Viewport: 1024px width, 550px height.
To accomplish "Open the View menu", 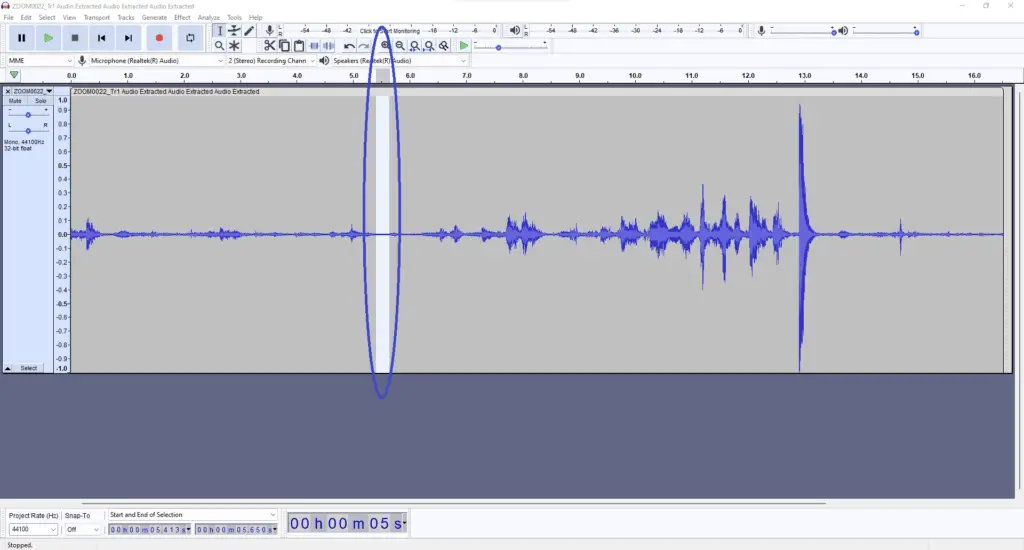I will (69, 18).
